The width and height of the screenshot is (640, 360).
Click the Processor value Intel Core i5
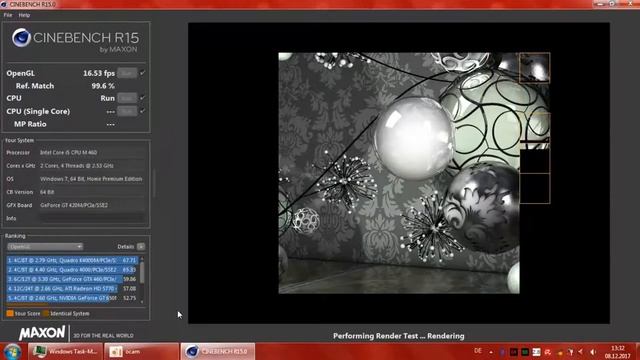tap(69, 153)
